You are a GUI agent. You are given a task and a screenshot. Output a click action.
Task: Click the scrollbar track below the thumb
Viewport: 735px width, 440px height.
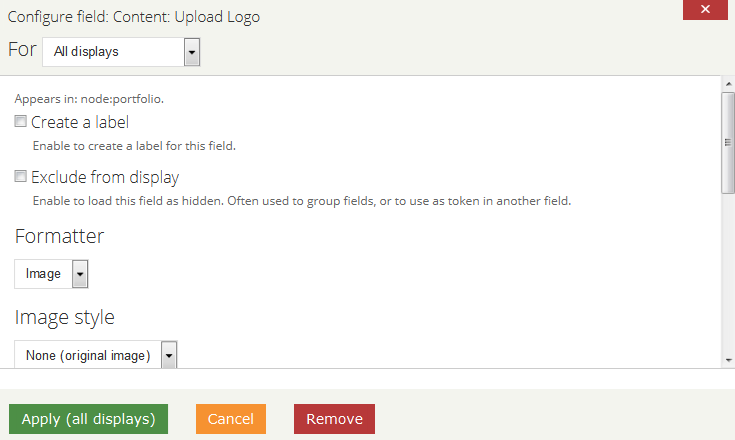click(728, 273)
